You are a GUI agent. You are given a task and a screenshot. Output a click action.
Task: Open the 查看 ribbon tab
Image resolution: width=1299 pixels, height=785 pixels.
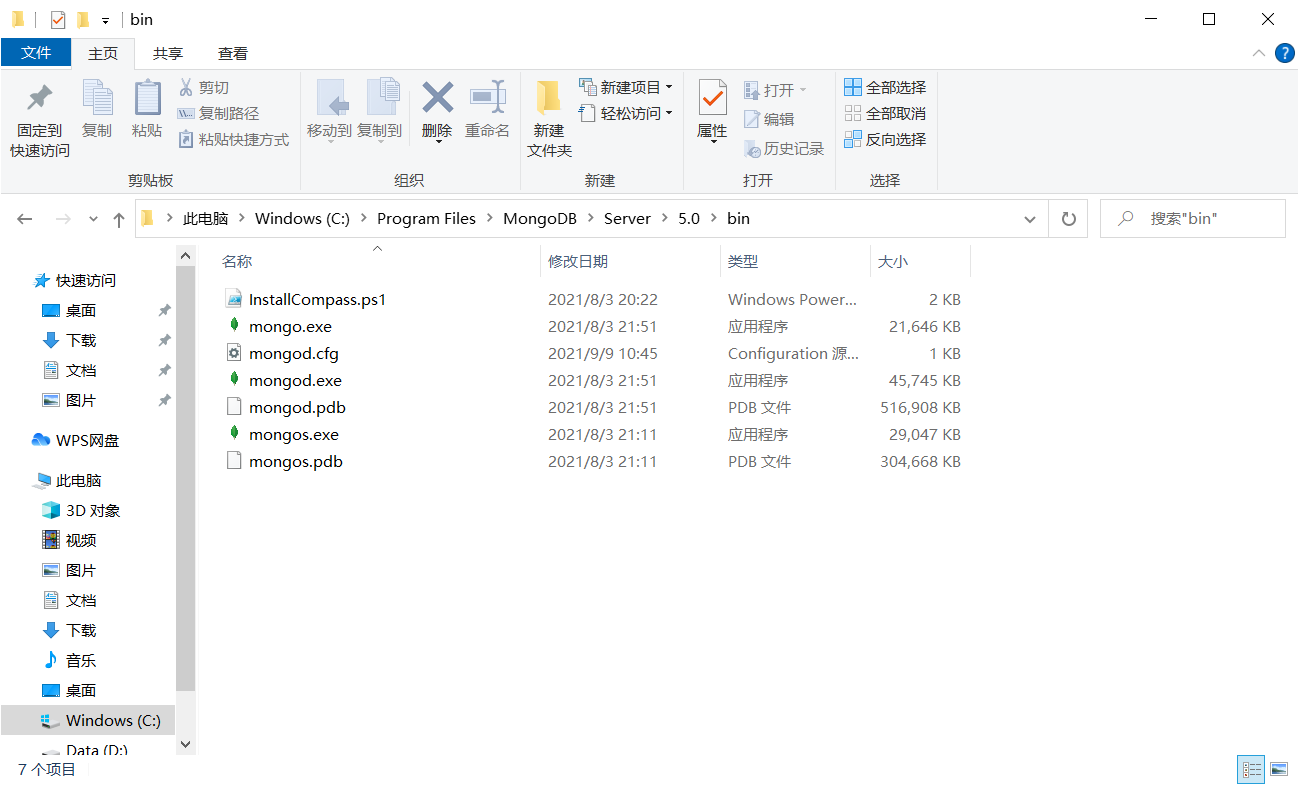(232, 53)
